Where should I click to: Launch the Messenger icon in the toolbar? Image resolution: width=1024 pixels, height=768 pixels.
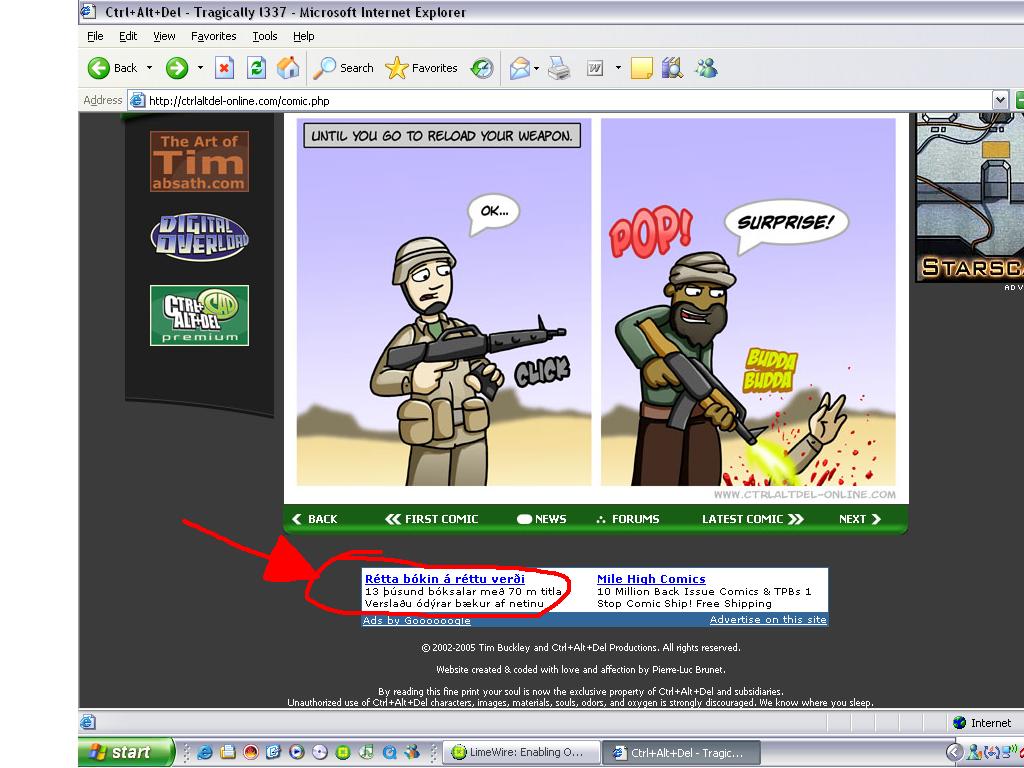(x=706, y=68)
